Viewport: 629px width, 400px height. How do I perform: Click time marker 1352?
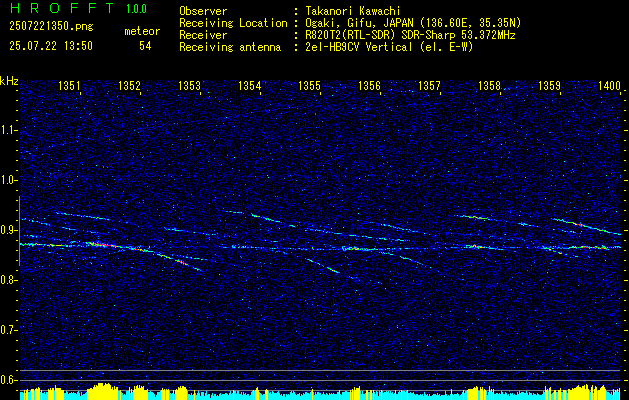click(x=129, y=85)
